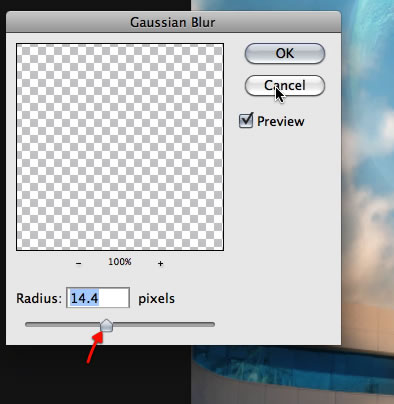Image resolution: width=394 pixels, height=404 pixels.
Task: Confirm the blur with the OK button
Action: click(285, 53)
